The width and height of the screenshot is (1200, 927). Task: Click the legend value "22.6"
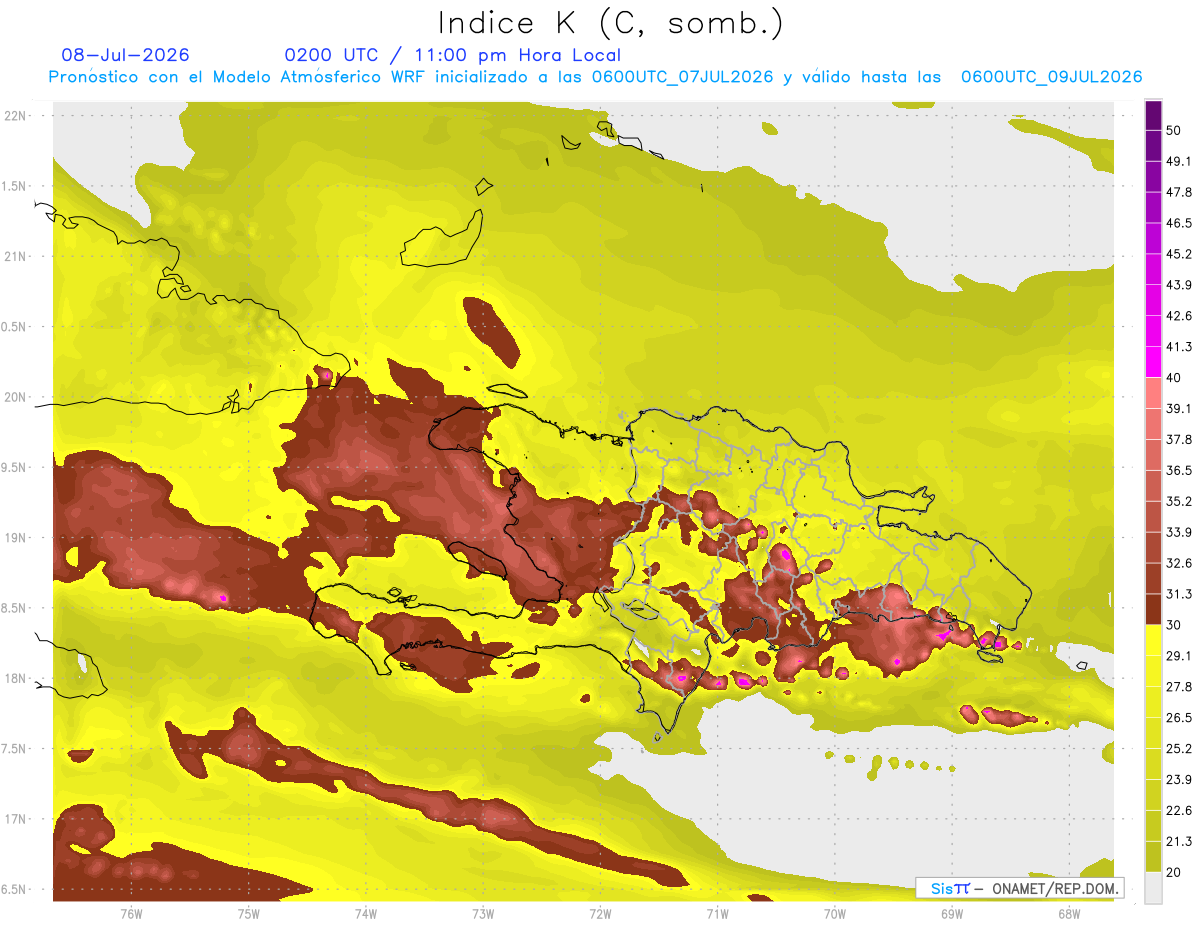[x=1180, y=811]
